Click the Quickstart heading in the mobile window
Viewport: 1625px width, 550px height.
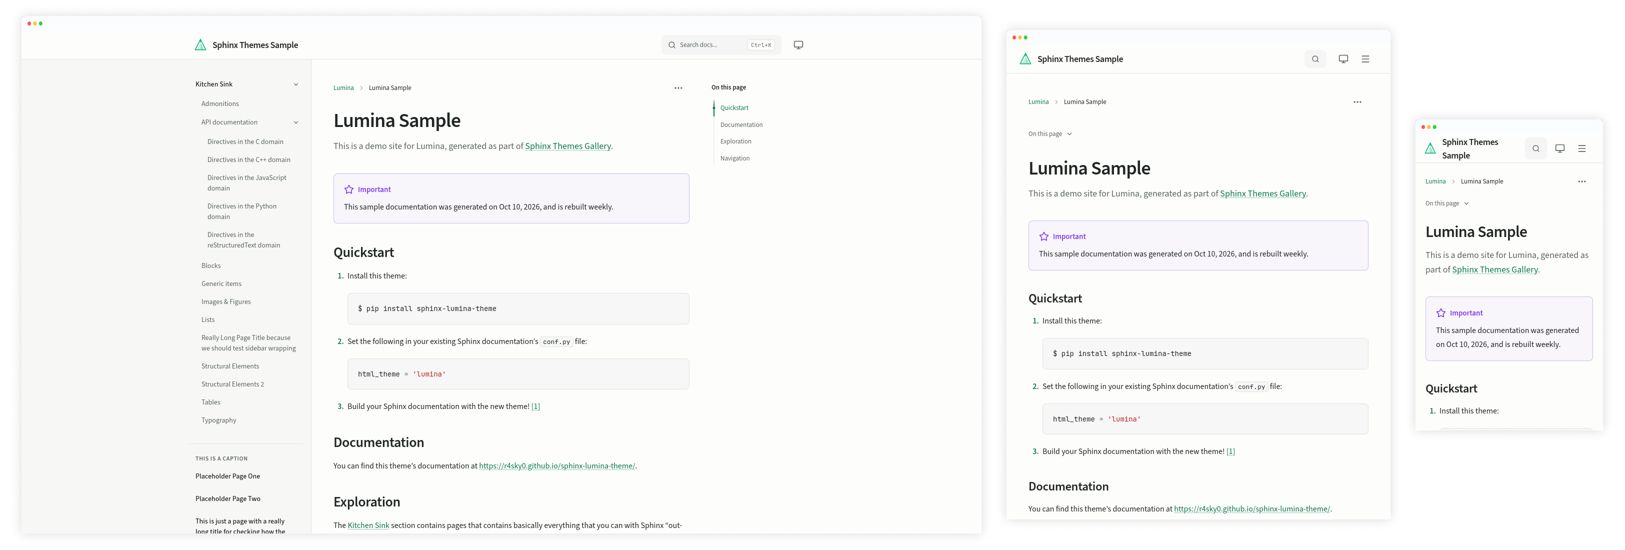pos(1451,388)
